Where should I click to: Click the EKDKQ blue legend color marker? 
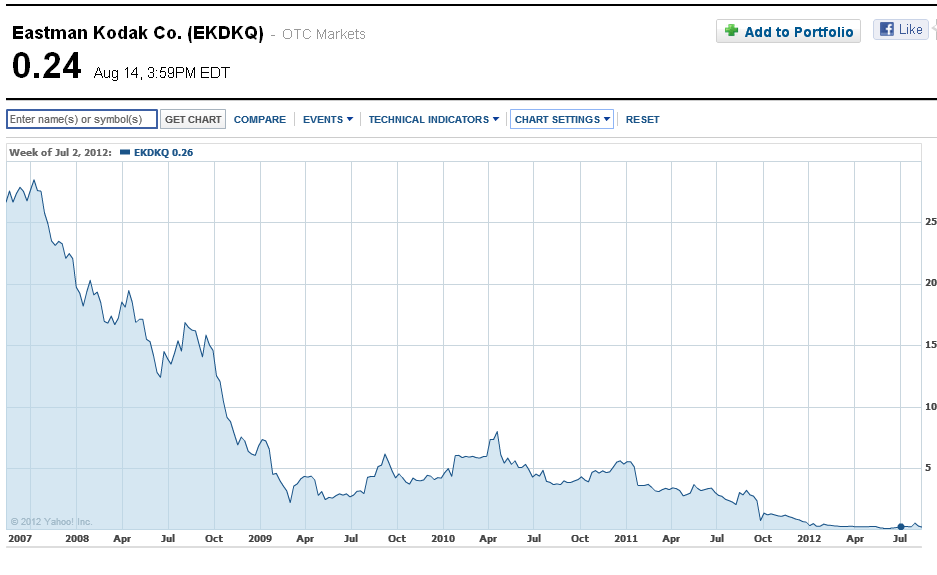coord(125,152)
